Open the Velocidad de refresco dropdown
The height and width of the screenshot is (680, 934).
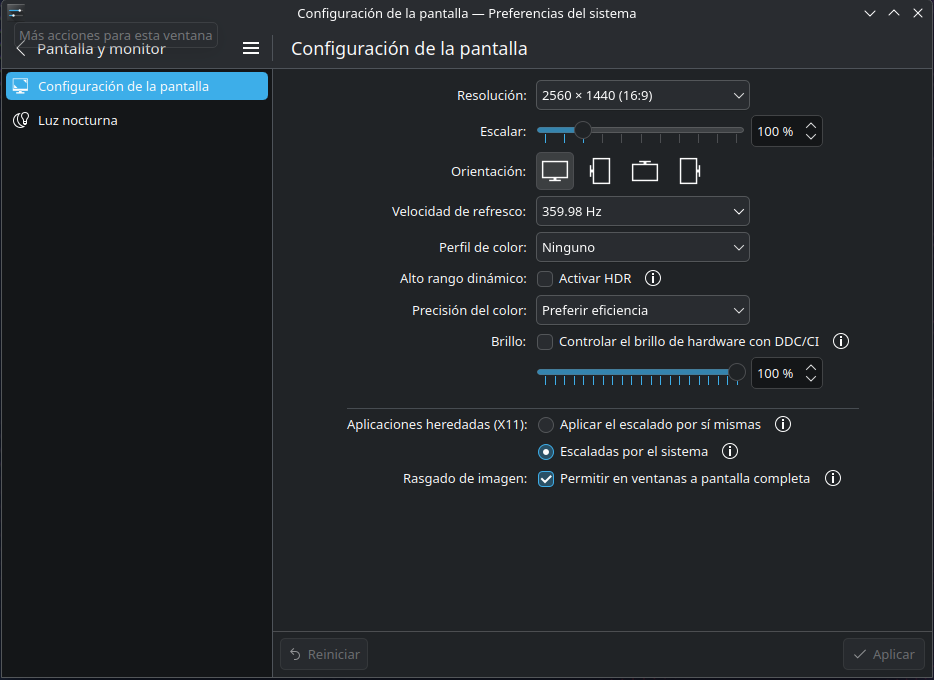point(643,211)
